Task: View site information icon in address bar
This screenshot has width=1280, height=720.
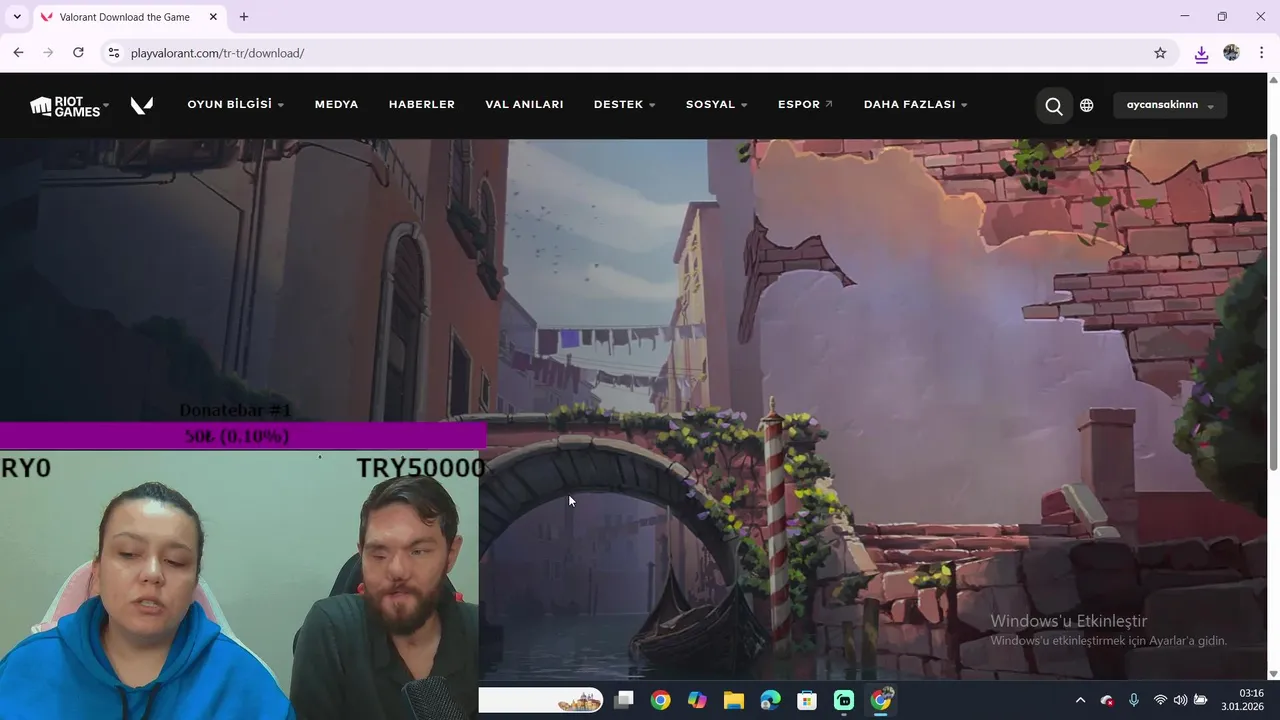Action: [x=114, y=53]
